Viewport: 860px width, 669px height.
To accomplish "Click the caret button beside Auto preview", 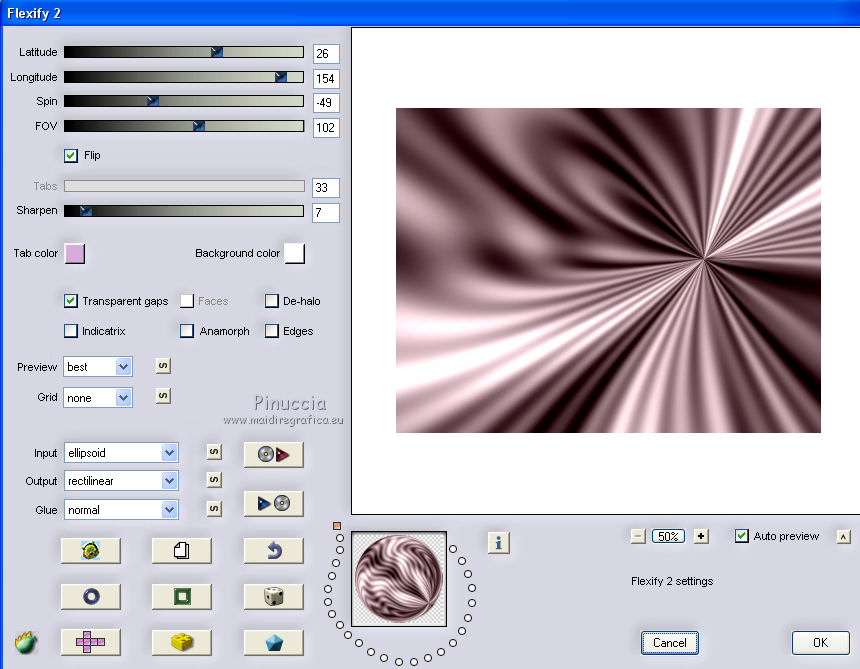I will (844, 537).
